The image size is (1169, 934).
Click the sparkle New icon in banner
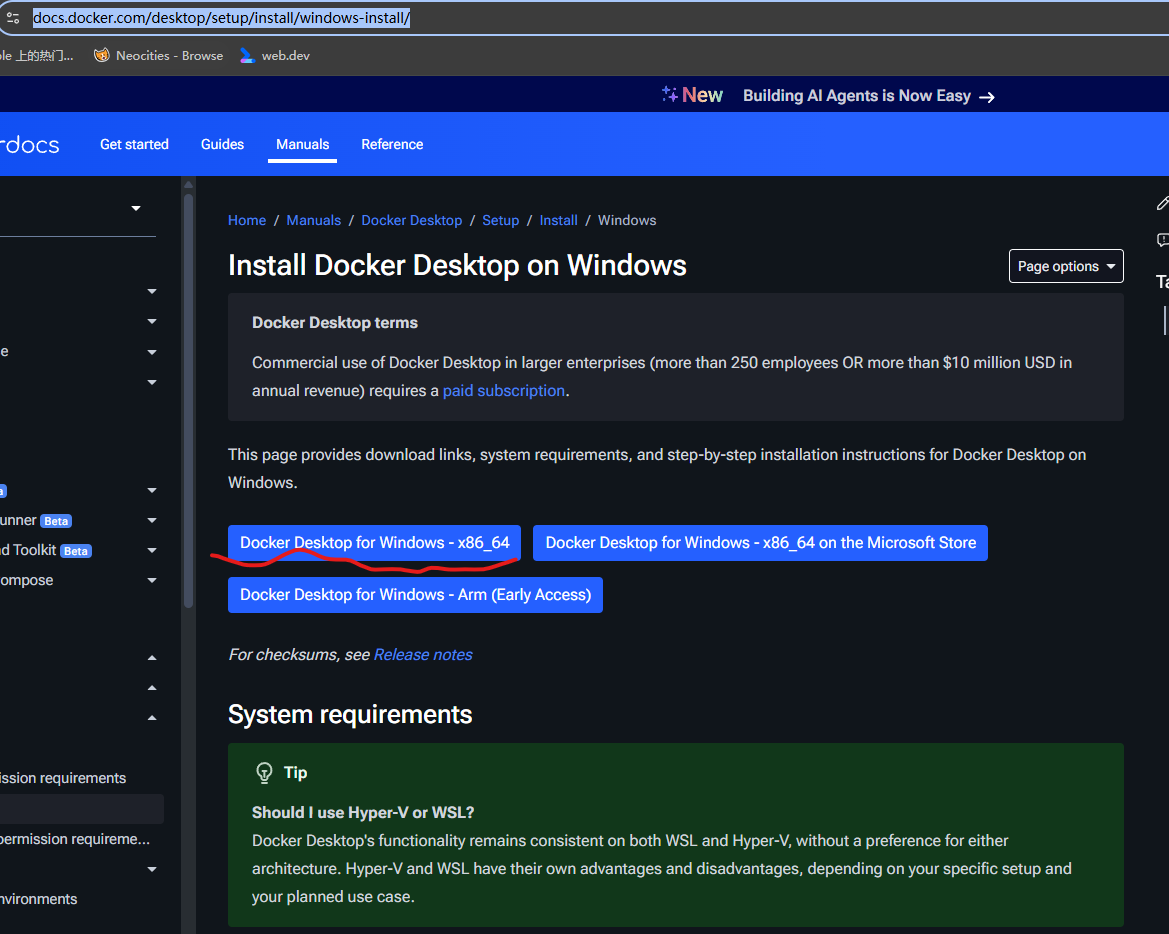pos(669,94)
